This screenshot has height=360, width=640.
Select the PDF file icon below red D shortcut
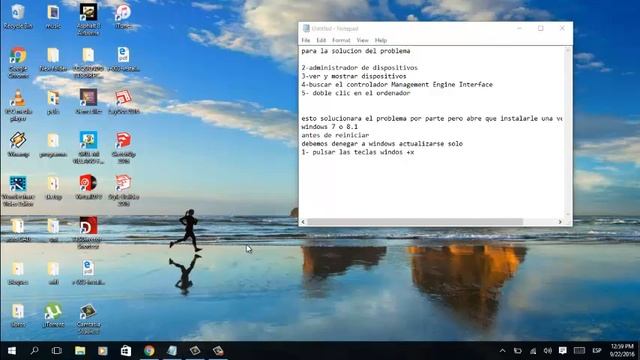[88, 273]
